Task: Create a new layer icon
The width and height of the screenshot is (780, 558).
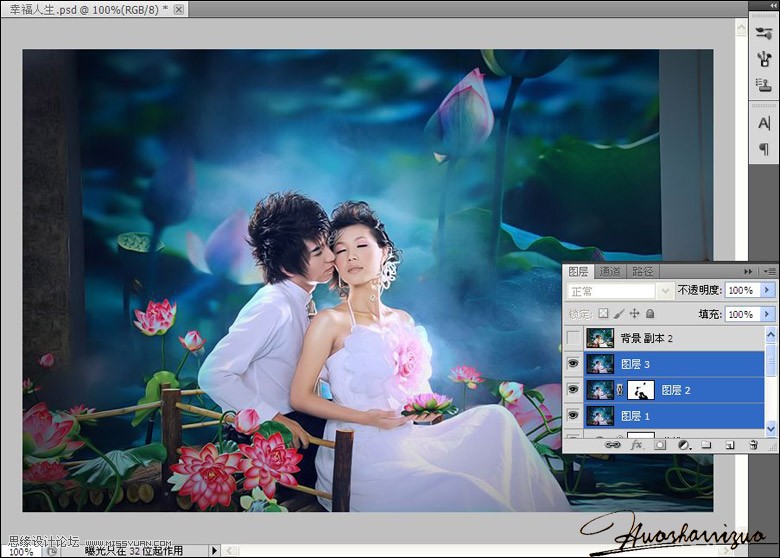Action: click(x=730, y=445)
